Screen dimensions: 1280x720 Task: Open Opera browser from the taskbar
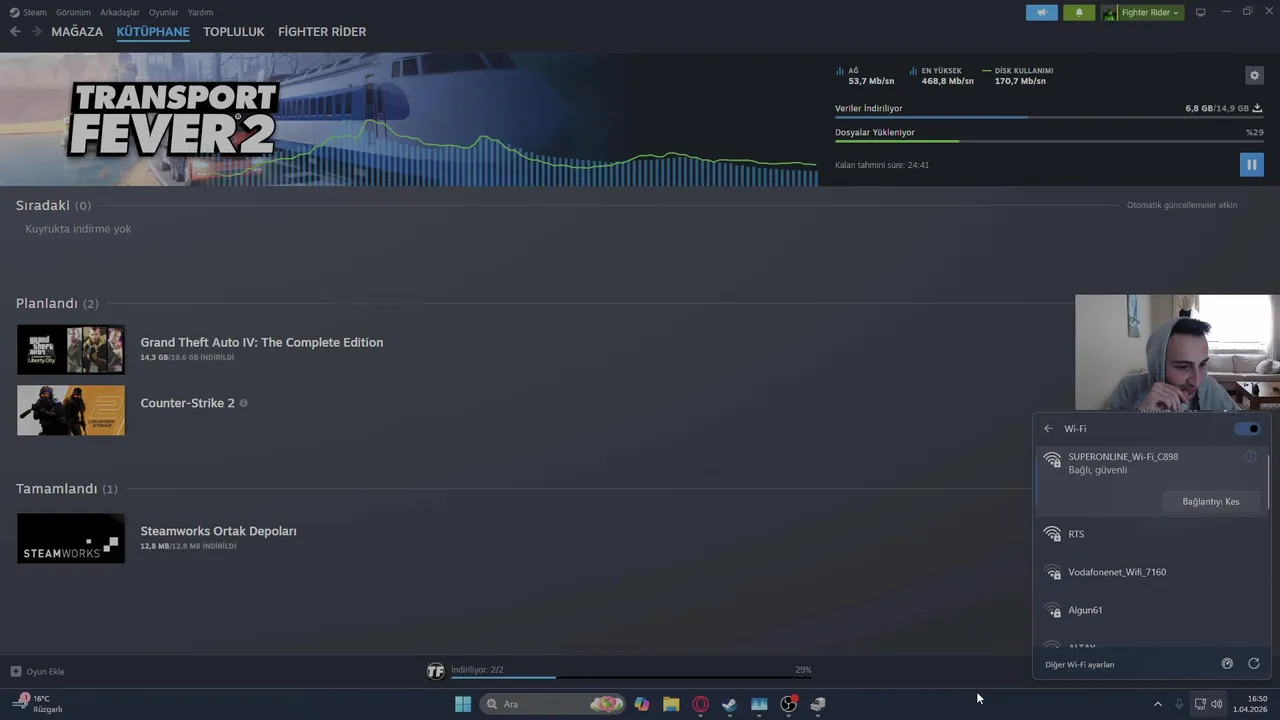(701, 704)
